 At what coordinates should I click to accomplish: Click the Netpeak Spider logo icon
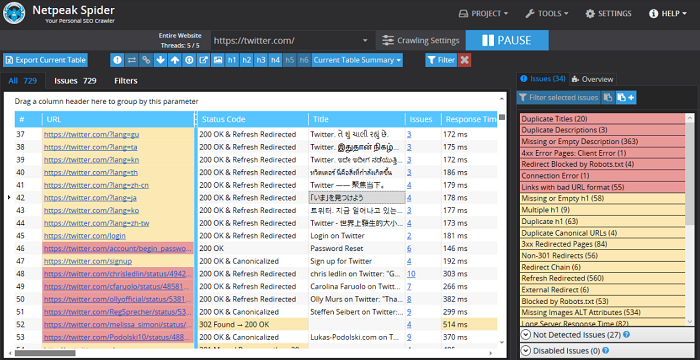point(14,13)
